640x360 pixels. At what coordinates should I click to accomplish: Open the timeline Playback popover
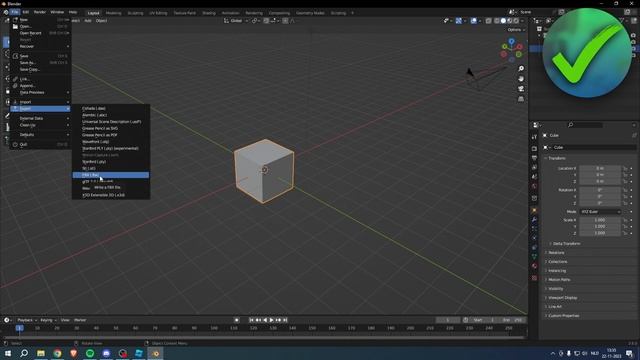click(x=27, y=320)
